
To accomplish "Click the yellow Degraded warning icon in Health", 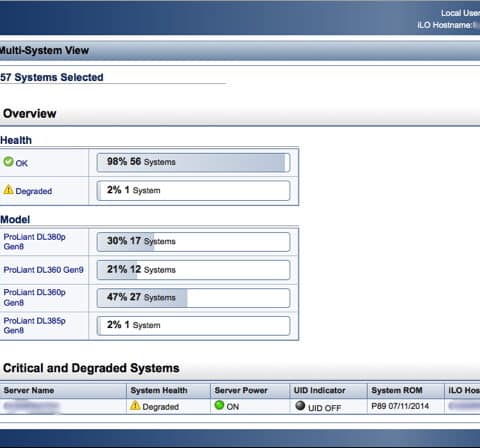I will point(8,190).
